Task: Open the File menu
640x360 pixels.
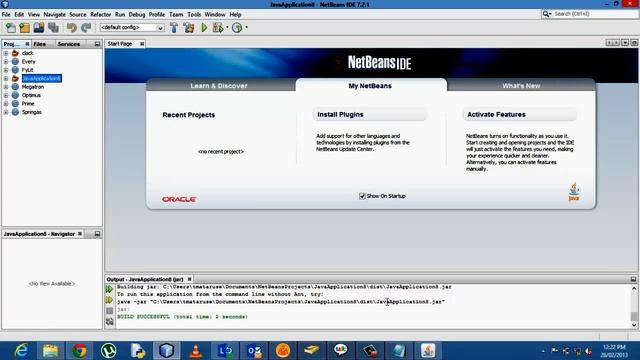Action: click(6, 14)
